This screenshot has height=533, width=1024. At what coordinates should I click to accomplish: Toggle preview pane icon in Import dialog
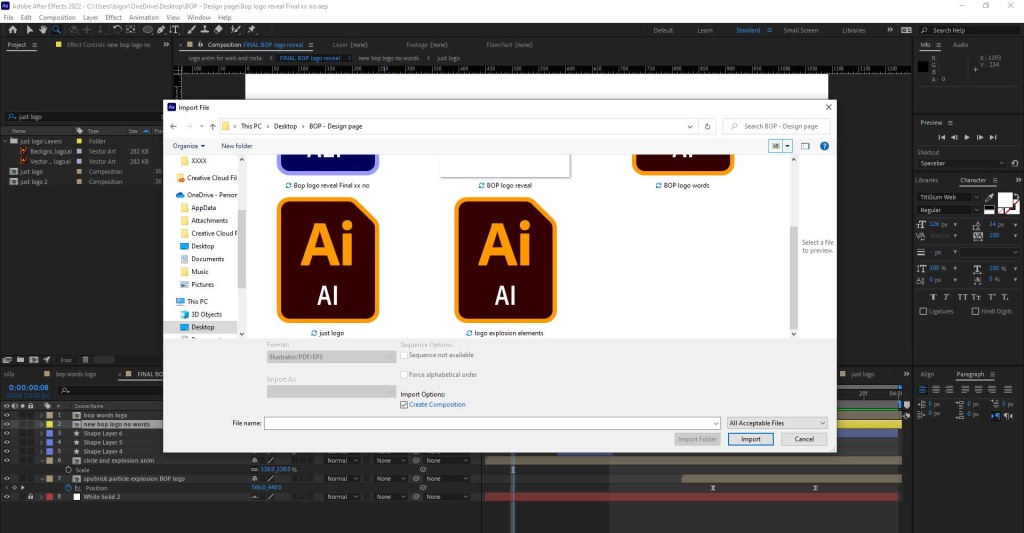805,146
